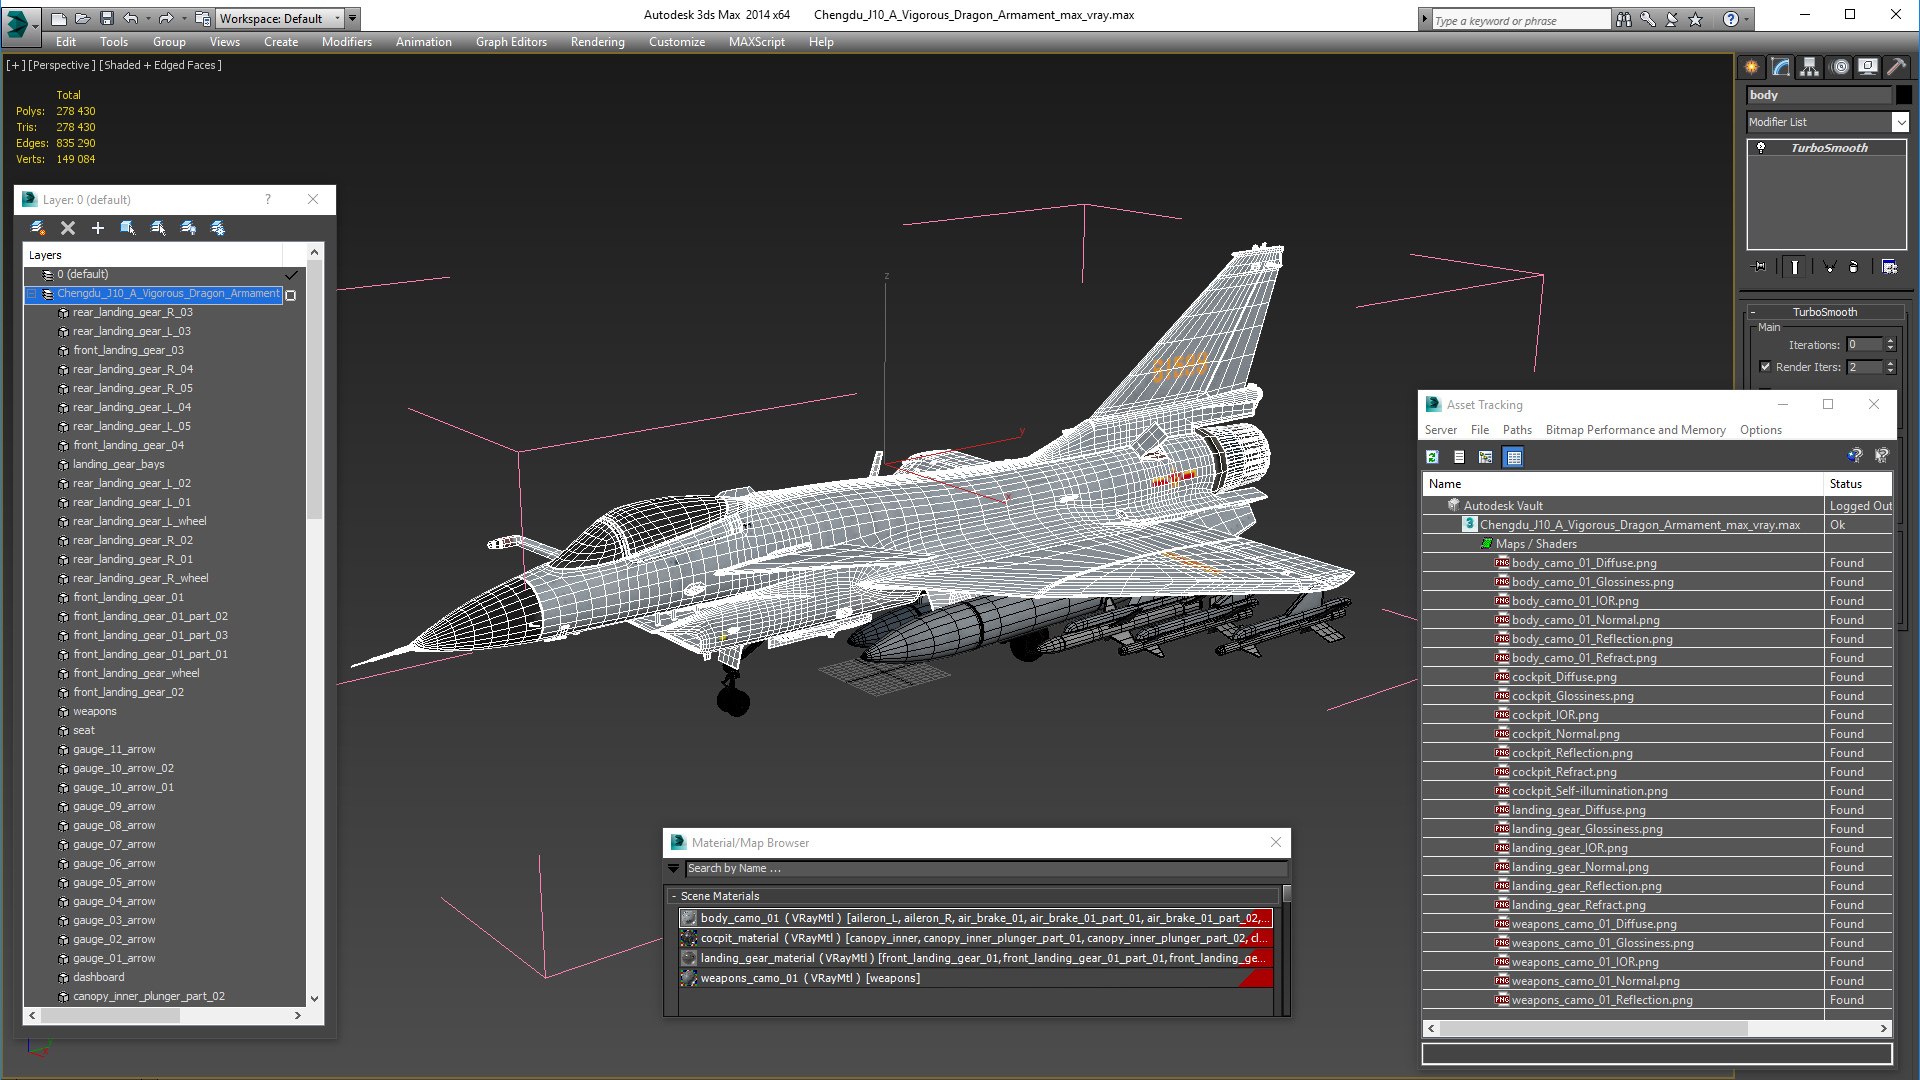Toggle Show End Result button under modifier stack
The height and width of the screenshot is (1080, 1920).
coord(1795,267)
